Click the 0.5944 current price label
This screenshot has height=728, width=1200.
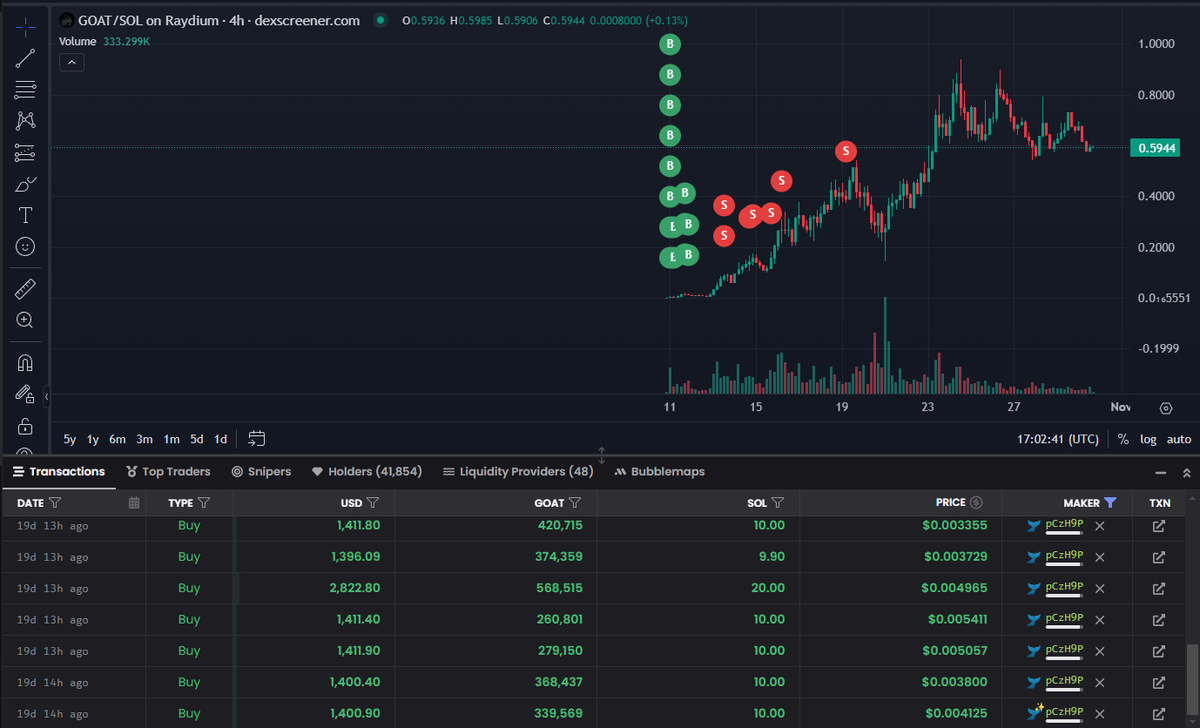click(1155, 148)
